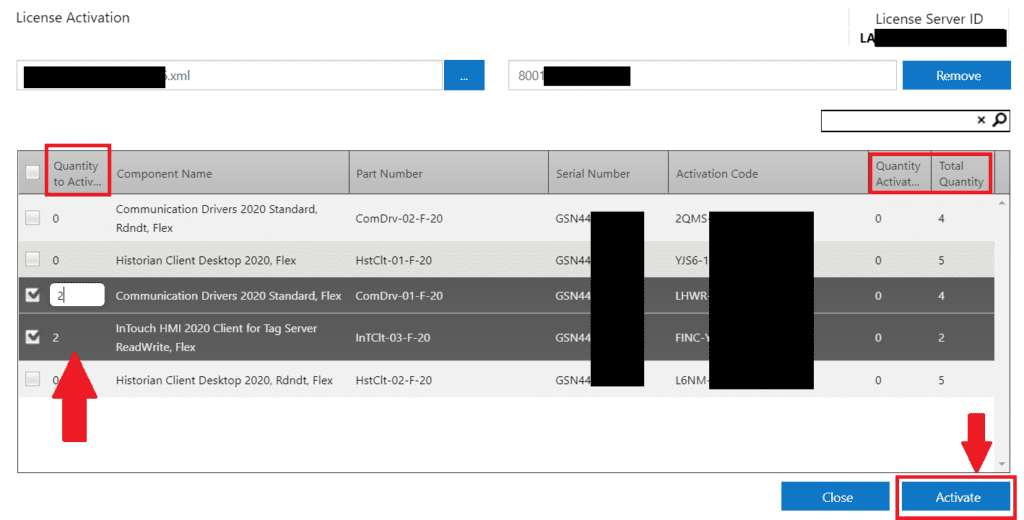Viewport: 1024px width, 520px height.
Task: Sort by Quantity Activated column header
Action: tap(900, 173)
